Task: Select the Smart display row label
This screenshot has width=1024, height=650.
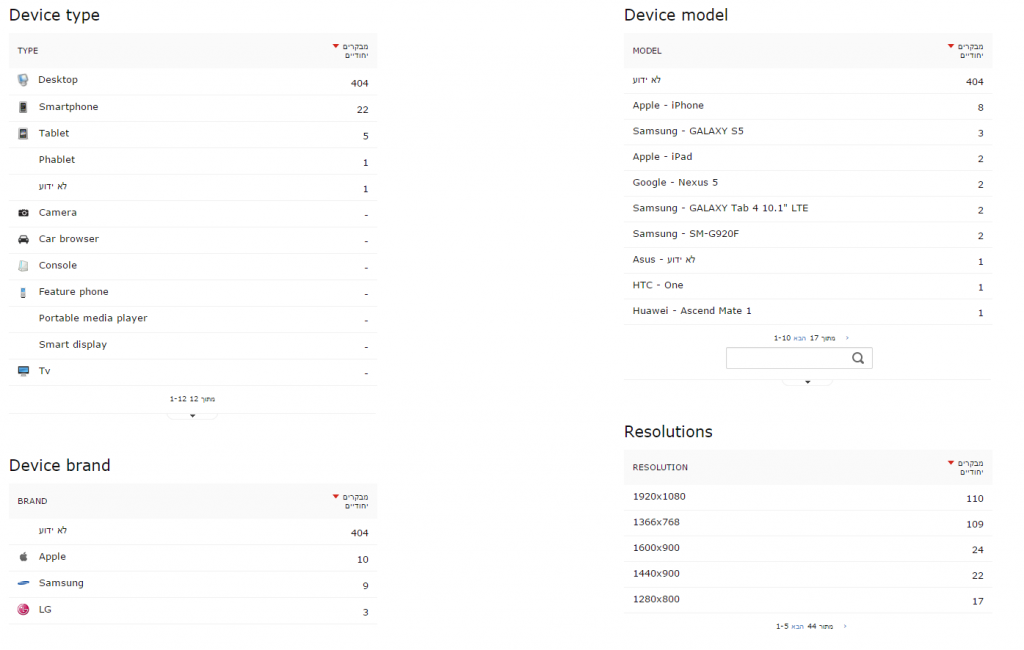Action: pyautogui.click(x=72, y=344)
